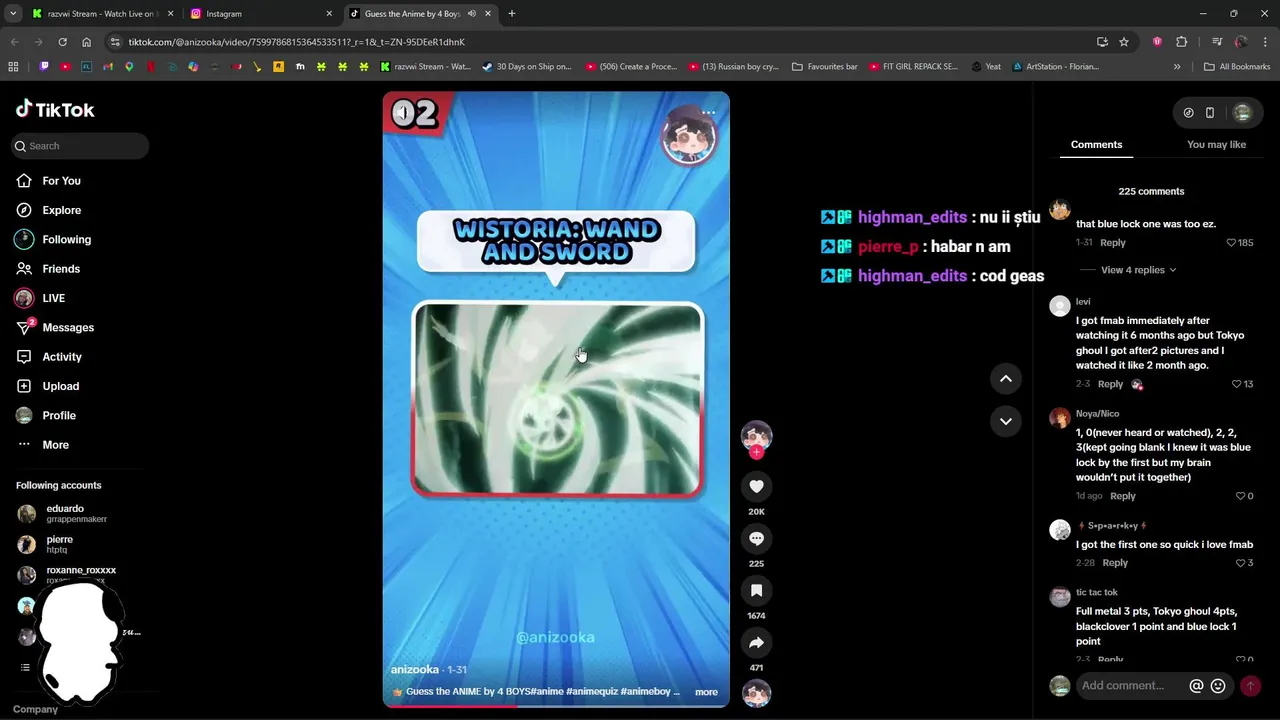Expand hidden bookmarks chevron
Image resolution: width=1280 pixels, height=720 pixels.
pos(1177,67)
